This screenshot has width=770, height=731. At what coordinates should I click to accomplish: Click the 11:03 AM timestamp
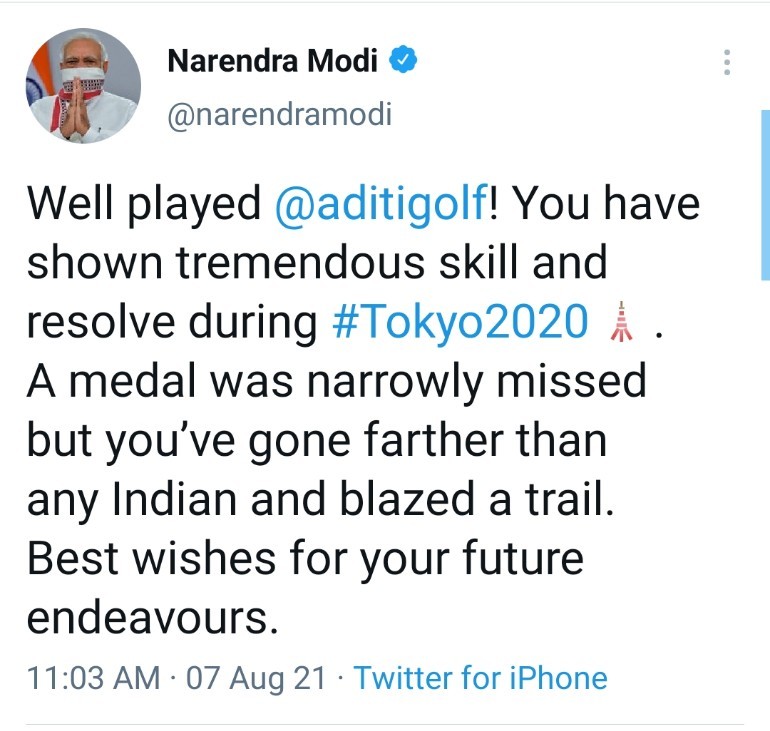tap(93, 678)
